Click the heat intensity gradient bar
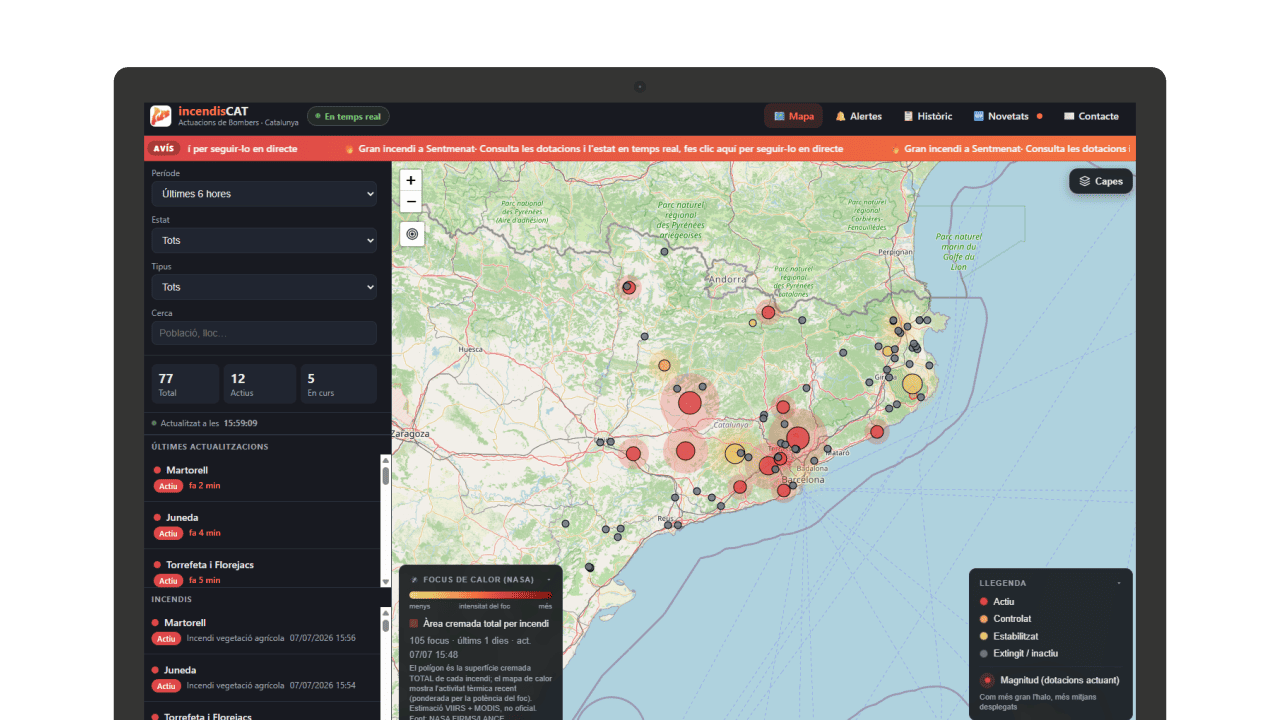The height and width of the screenshot is (720, 1280). coord(480,595)
